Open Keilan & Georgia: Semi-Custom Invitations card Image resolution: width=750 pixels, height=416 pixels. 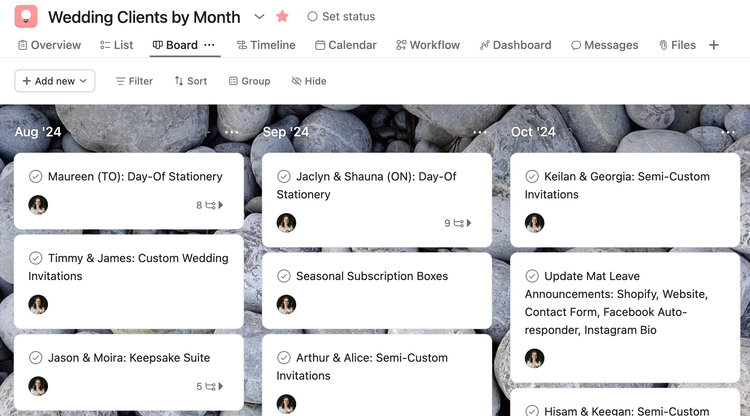tap(625, 200)
